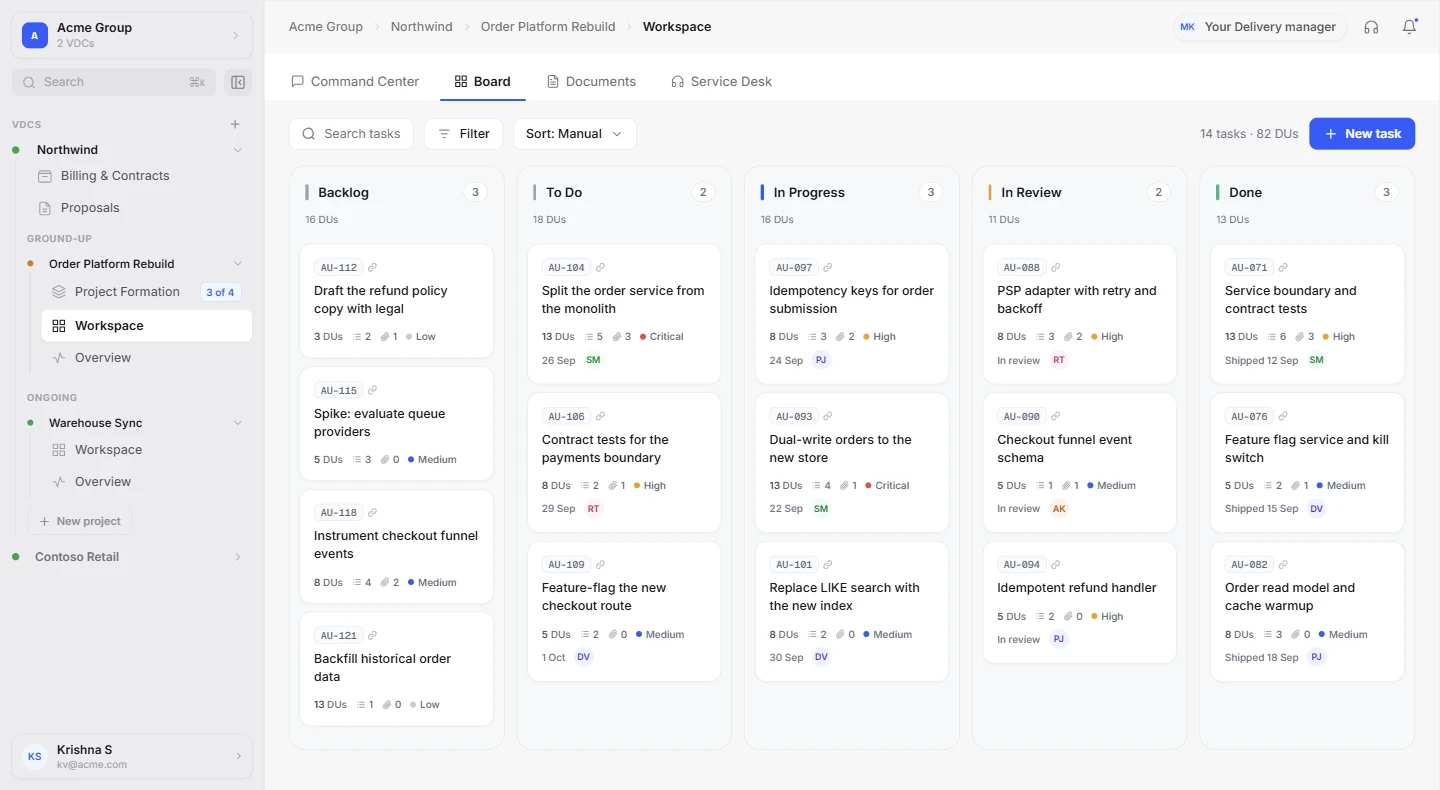Click PJ avatar on AU-097 card
Image resolution: width=1440 pixels, height=790 pixels.
pyautogui.click(x=821, y=360)
